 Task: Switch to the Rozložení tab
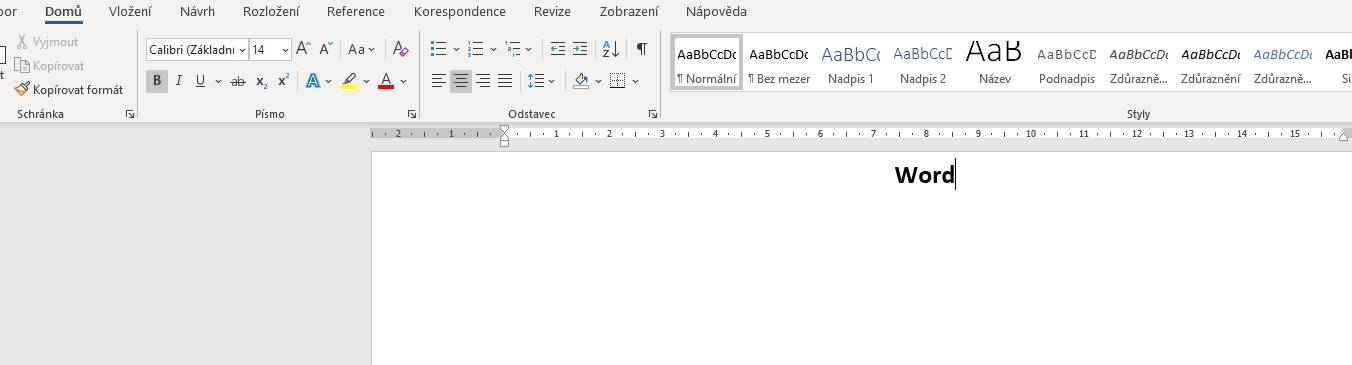pyautogui.click(x=271, y=12)
